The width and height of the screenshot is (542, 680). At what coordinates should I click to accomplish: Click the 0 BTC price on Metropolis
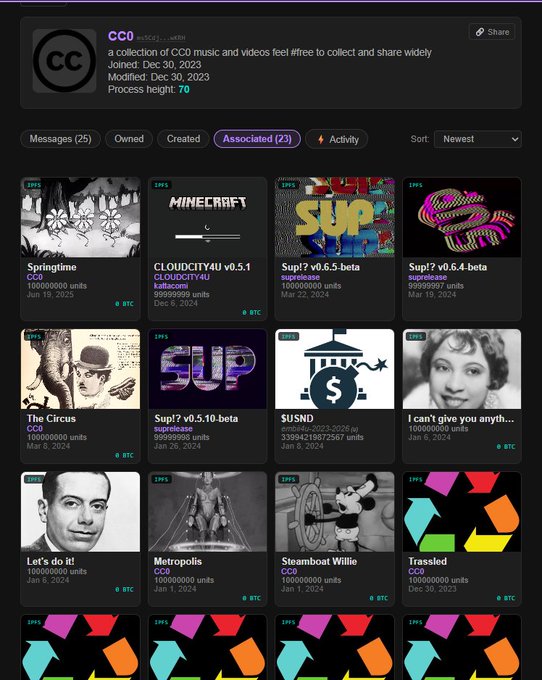click(x=251, y=598)
